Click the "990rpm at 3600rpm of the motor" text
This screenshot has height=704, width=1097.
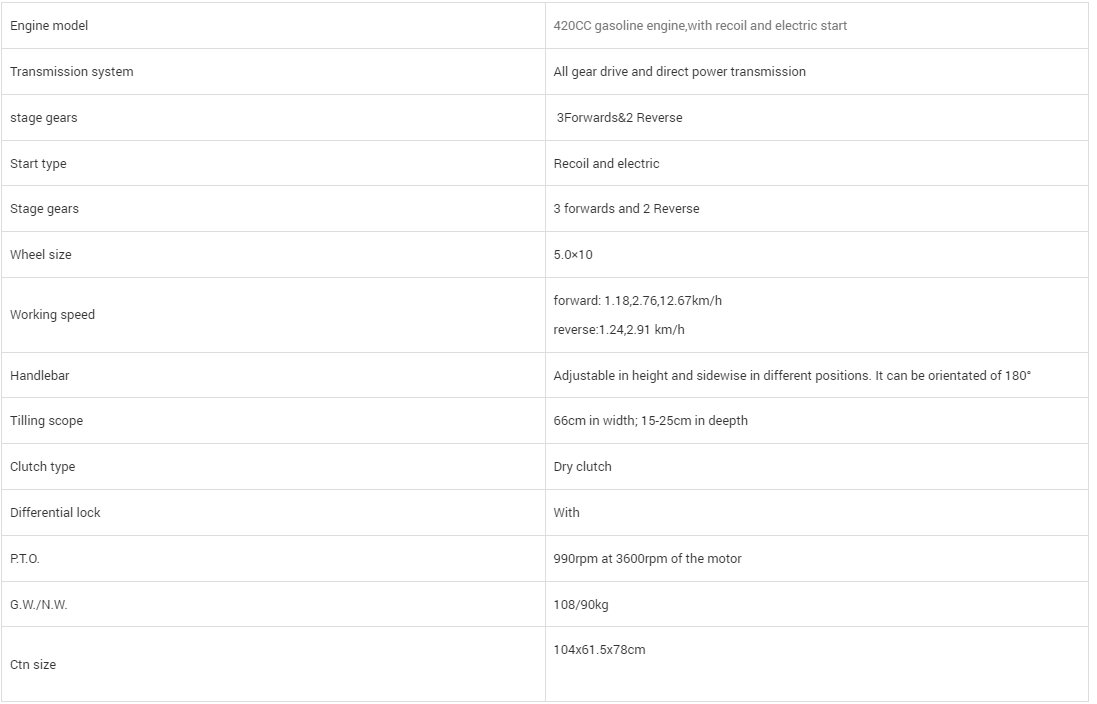647,559
